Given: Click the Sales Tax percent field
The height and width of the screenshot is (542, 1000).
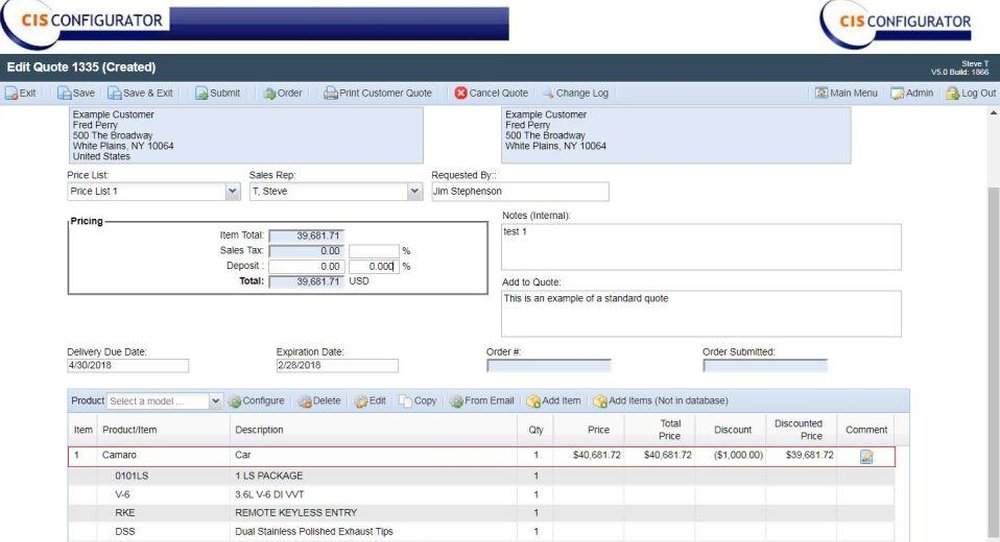Looking at the screenshot, I should [x=374, y=251].
